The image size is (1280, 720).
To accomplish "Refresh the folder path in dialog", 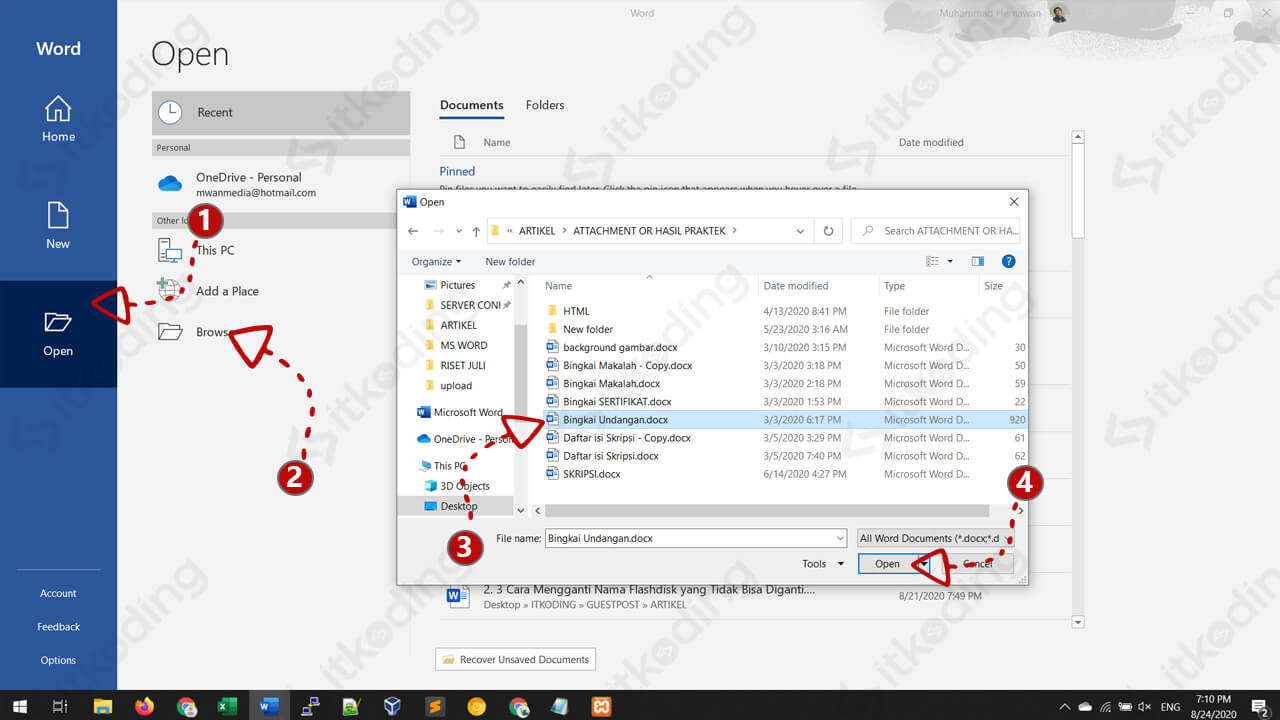I will (828, 231).
